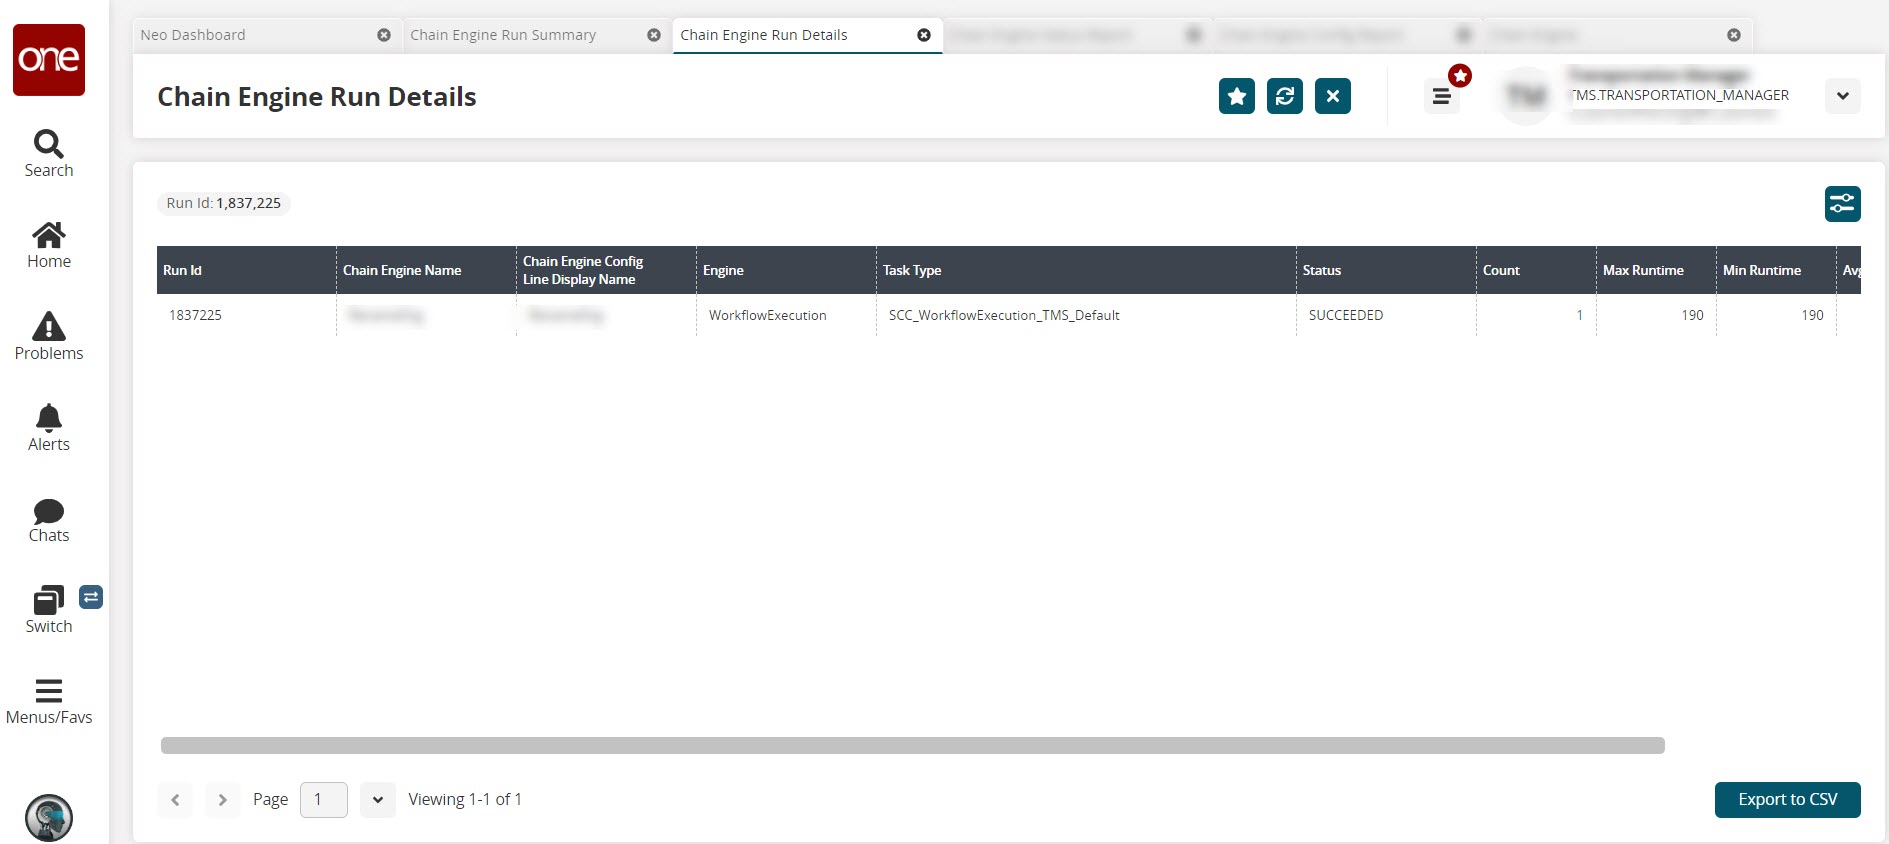Viewport: 1889px width, 844px height.
Task: Click the Count value 1 link
Action: 1580,315
